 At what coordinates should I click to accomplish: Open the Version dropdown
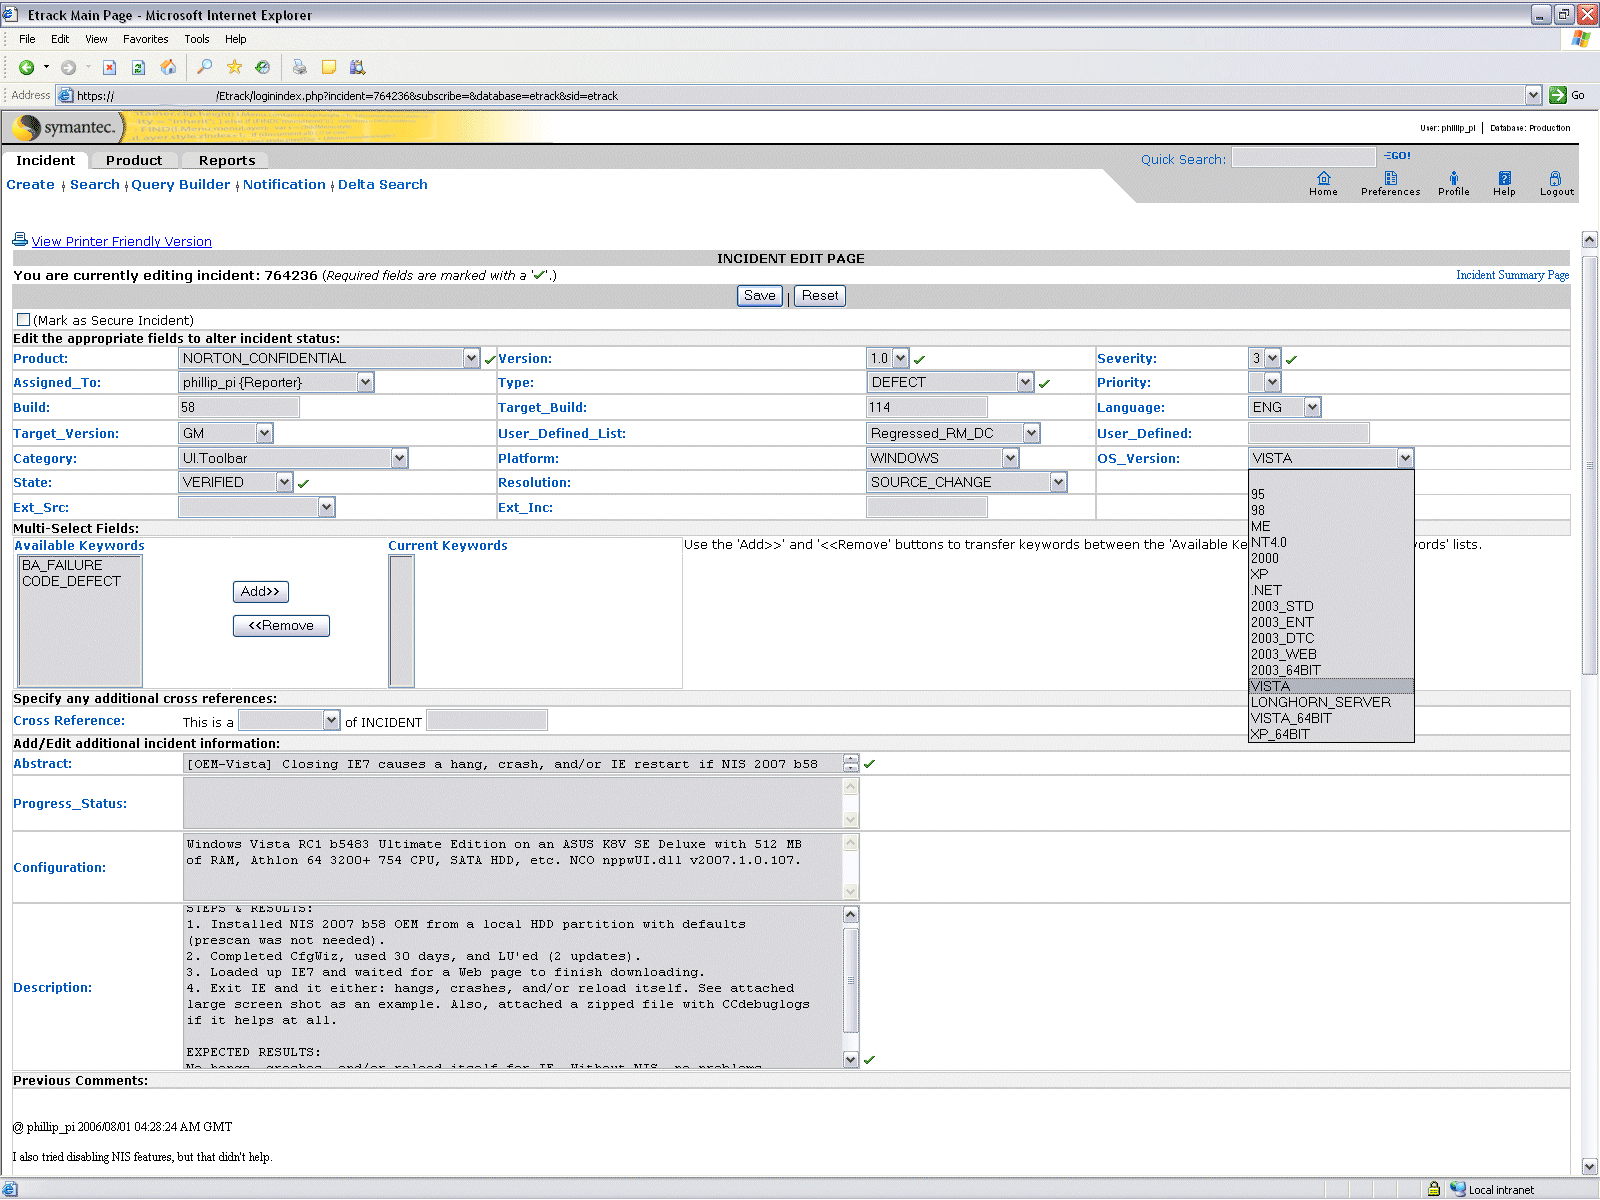coord(900,358)
